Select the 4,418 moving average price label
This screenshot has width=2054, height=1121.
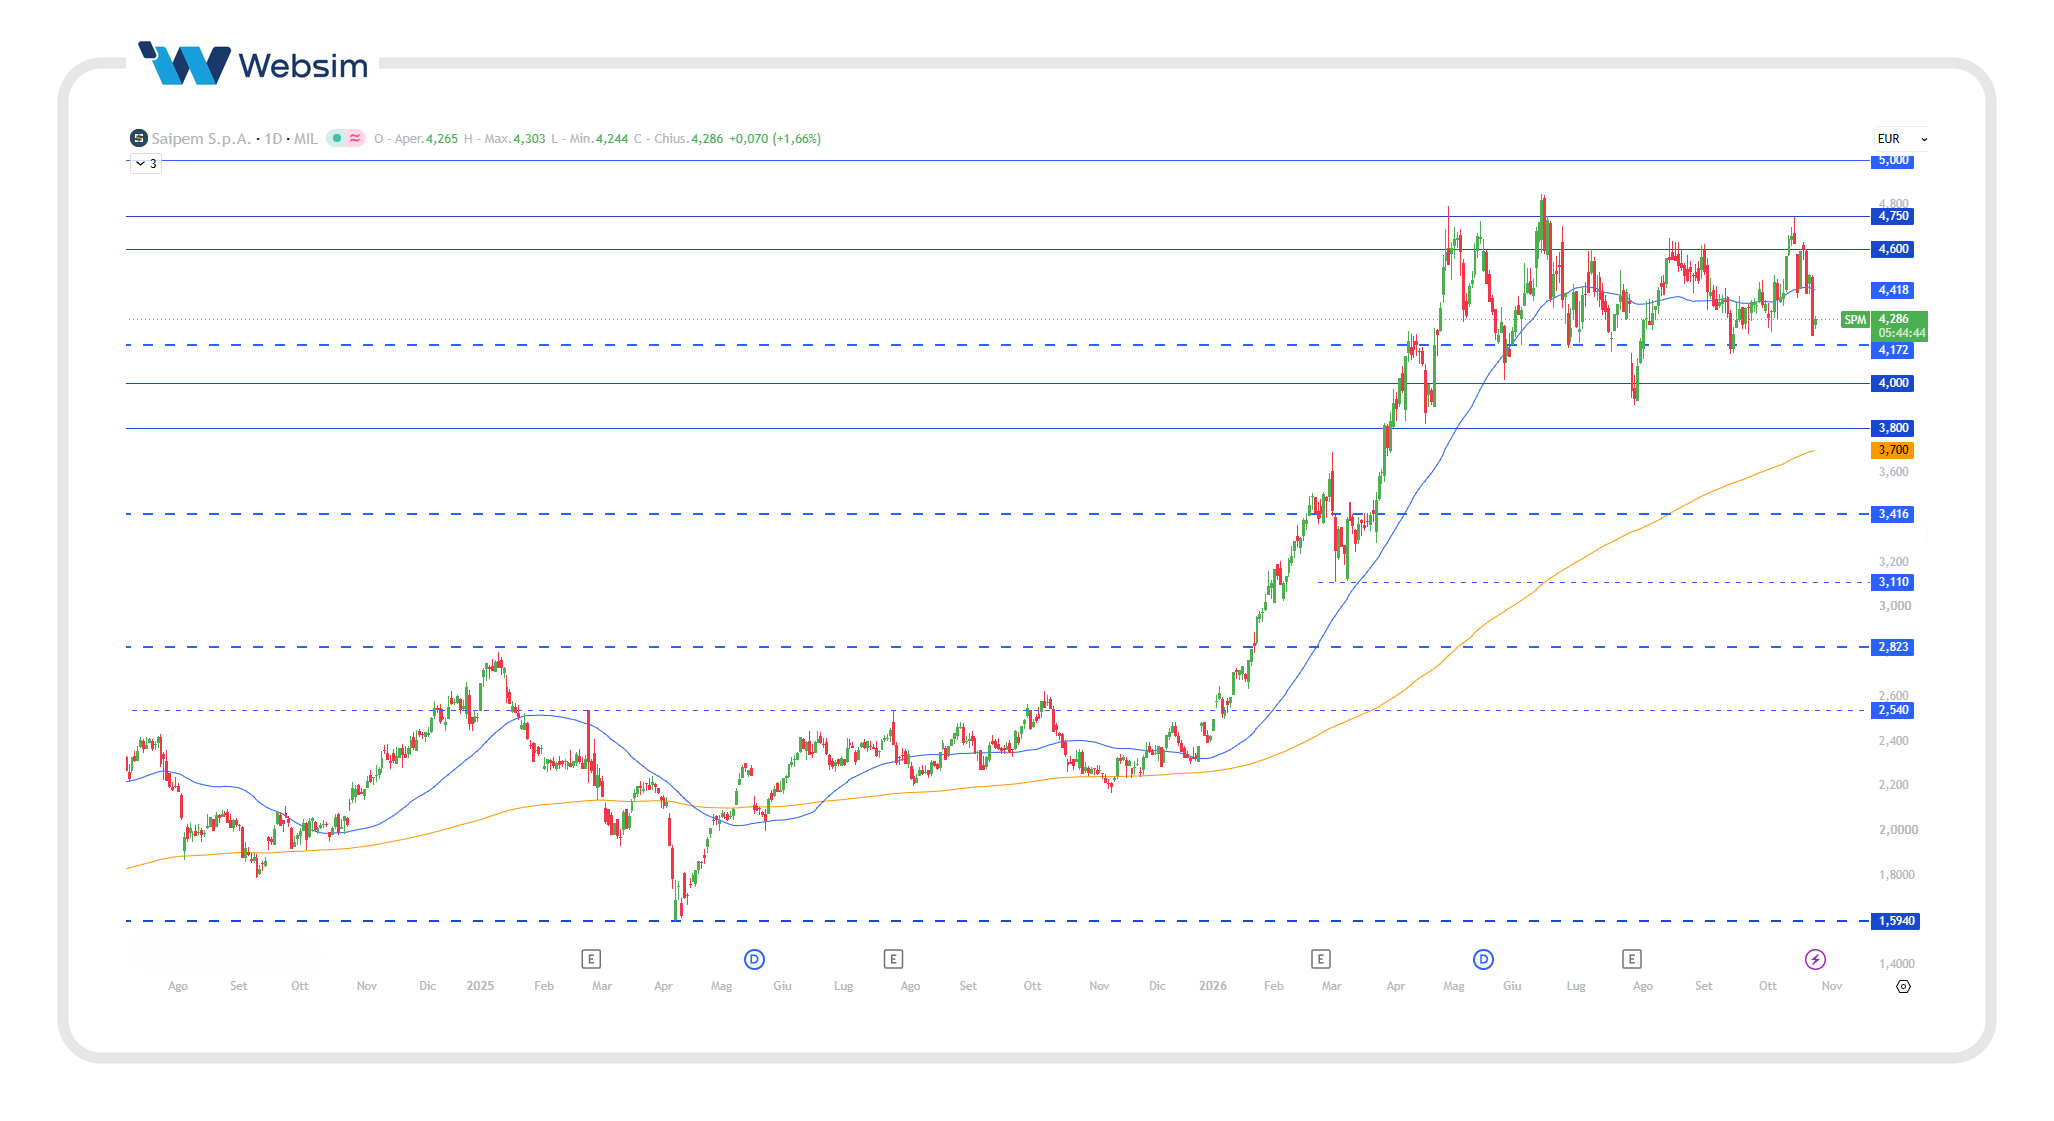(1892, 290)
